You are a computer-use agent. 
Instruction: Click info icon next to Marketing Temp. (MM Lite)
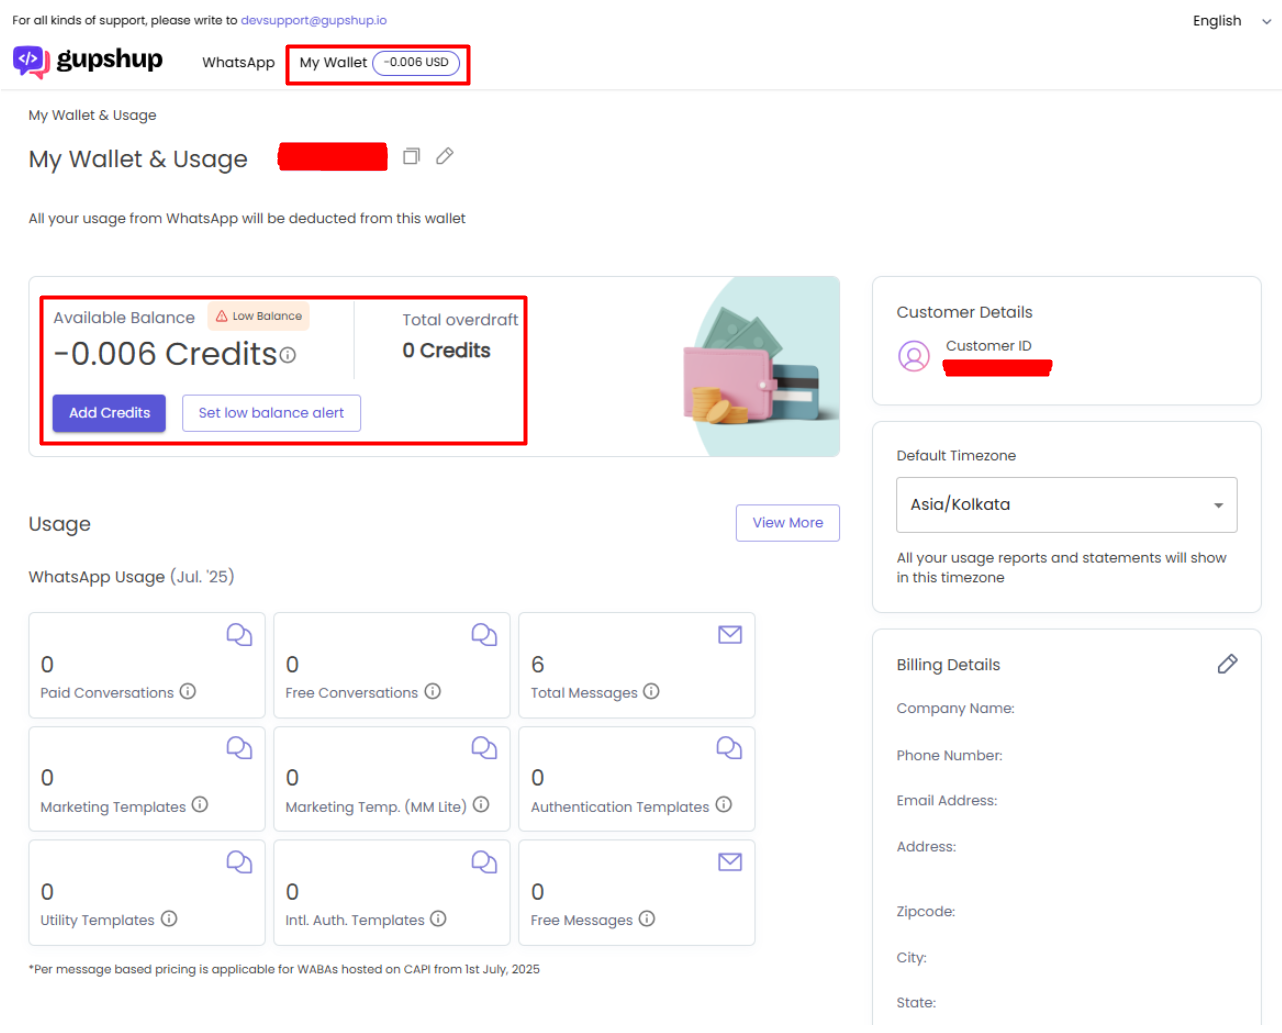point(481,805)
